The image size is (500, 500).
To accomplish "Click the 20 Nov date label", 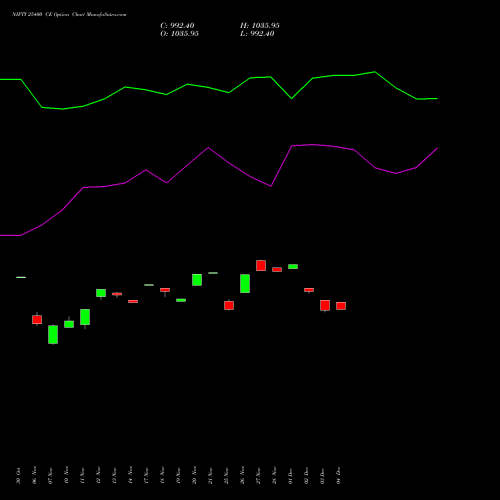I will point(194,476).
